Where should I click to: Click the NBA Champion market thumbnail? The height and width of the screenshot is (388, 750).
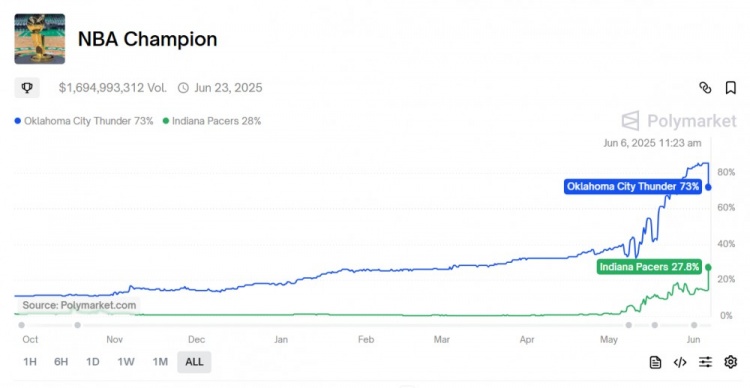click(40, 39)
